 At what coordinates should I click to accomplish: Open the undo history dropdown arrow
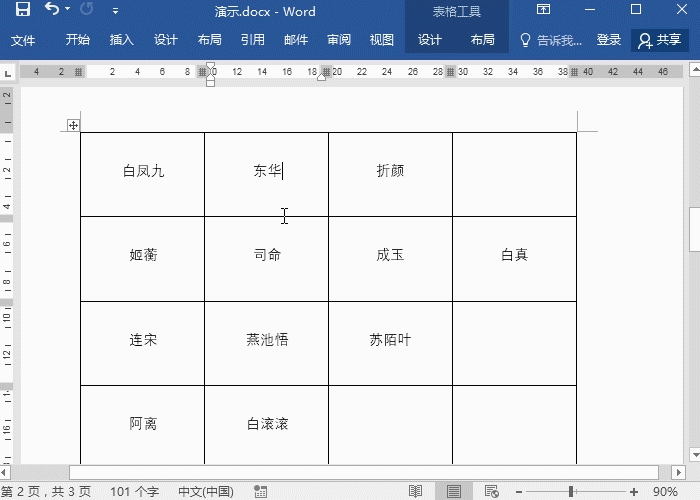[x=67, y=9]
